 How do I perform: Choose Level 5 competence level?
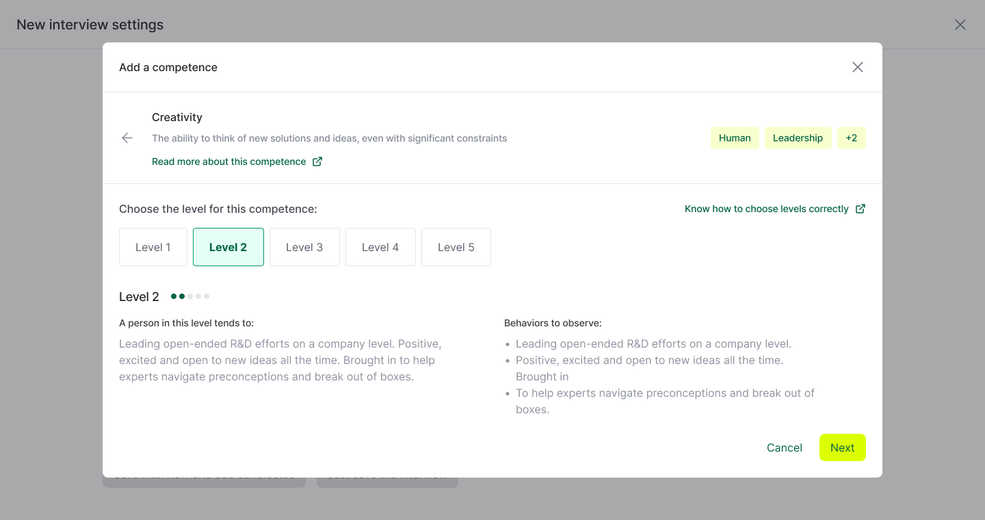[456, 247]
